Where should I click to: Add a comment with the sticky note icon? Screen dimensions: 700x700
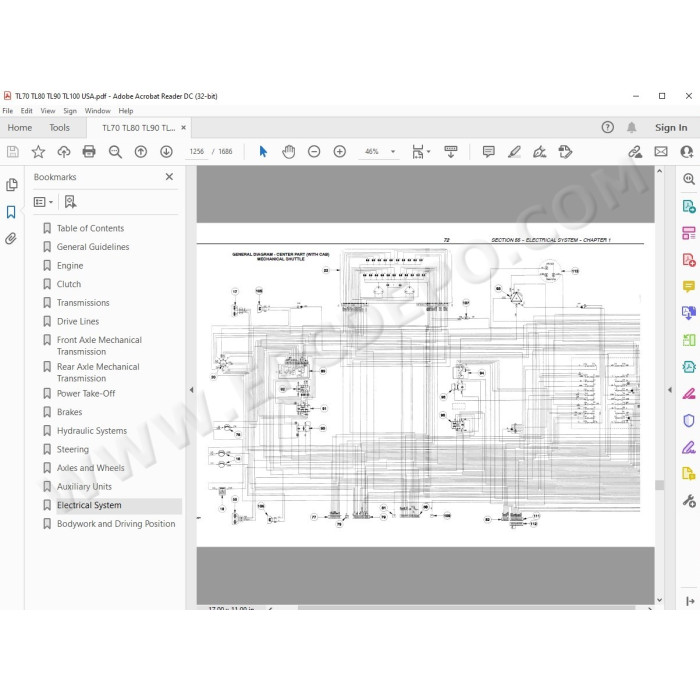[x=488, y=152]
